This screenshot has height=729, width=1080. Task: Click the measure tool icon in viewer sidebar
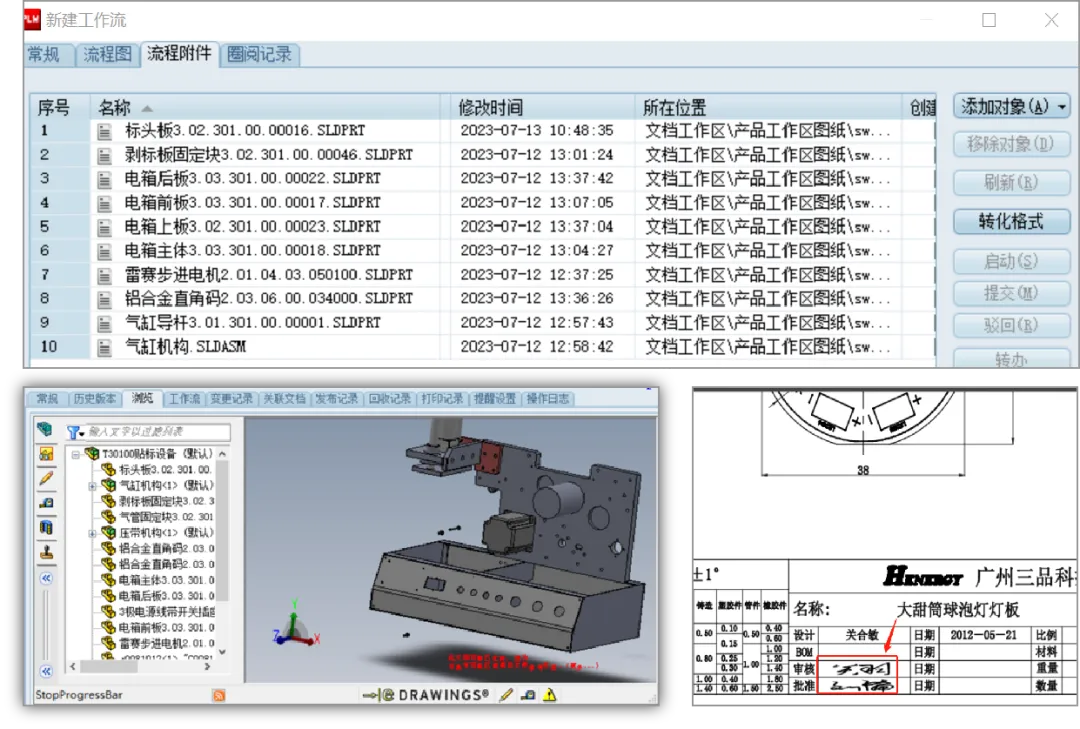tap(46, 502)
